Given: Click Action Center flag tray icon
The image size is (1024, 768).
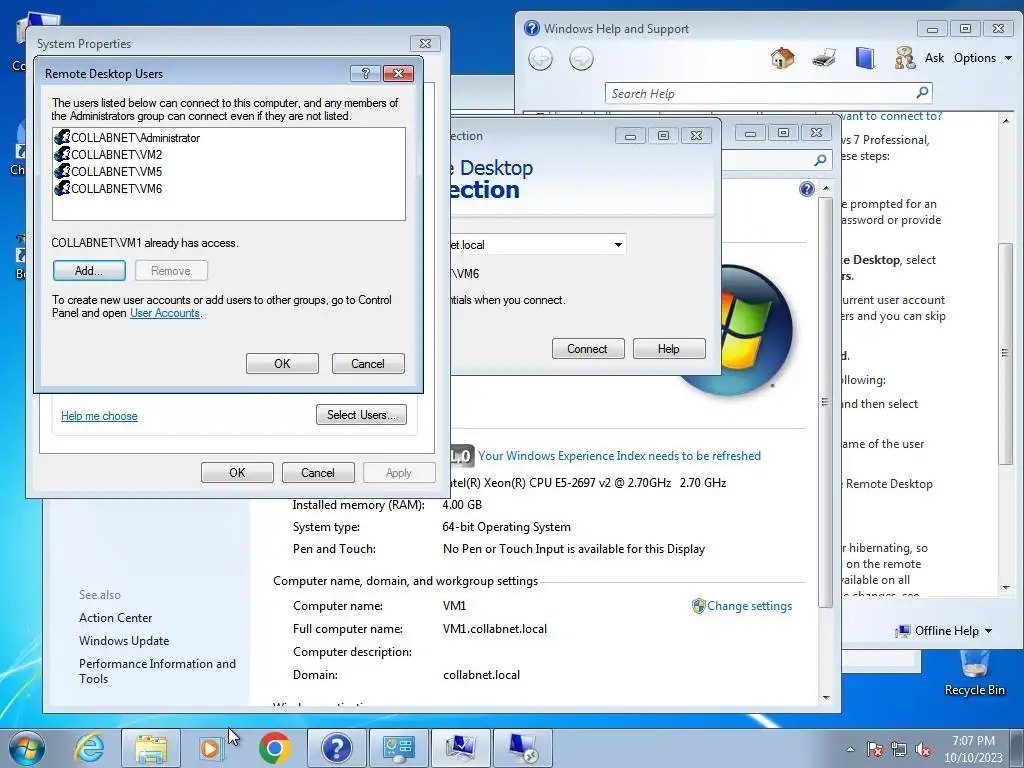Looking at the screenshot, I should pos(875,750).
